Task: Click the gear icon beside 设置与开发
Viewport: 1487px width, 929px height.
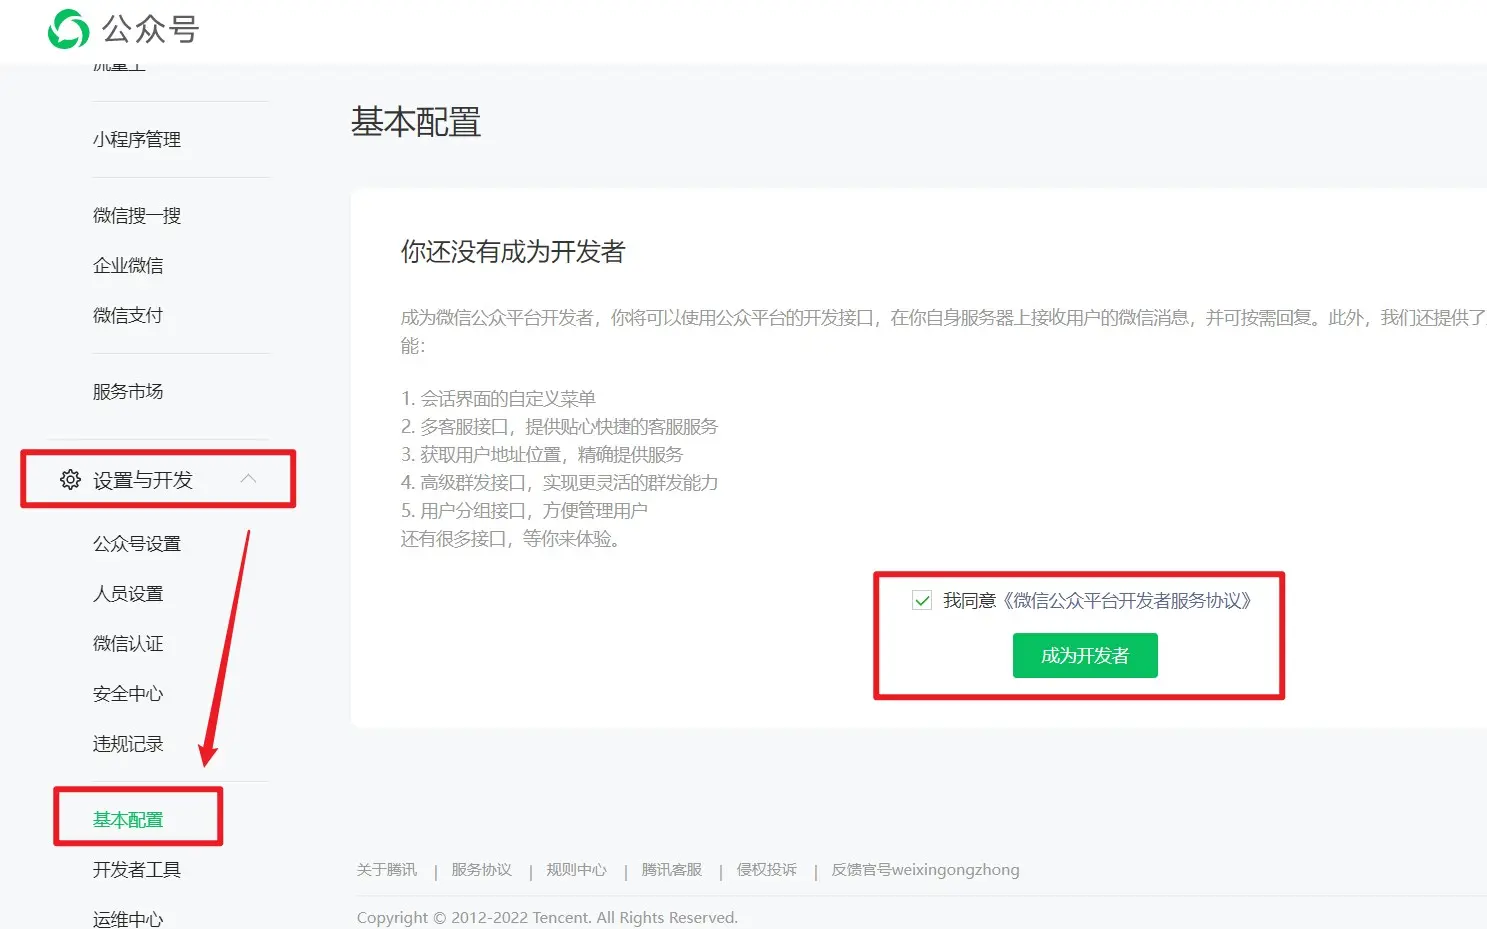Action: coord(70,480)
